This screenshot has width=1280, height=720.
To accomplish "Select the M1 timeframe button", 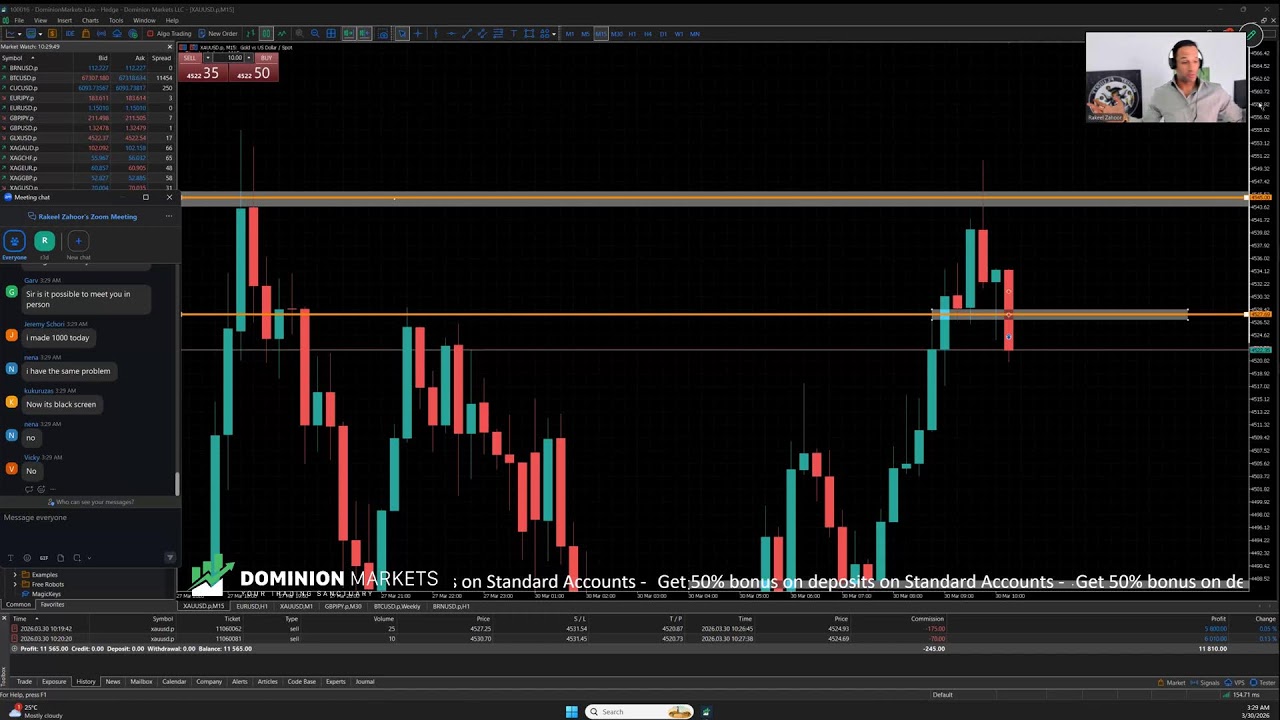I will pyautogui.click(x=570, y=34).
